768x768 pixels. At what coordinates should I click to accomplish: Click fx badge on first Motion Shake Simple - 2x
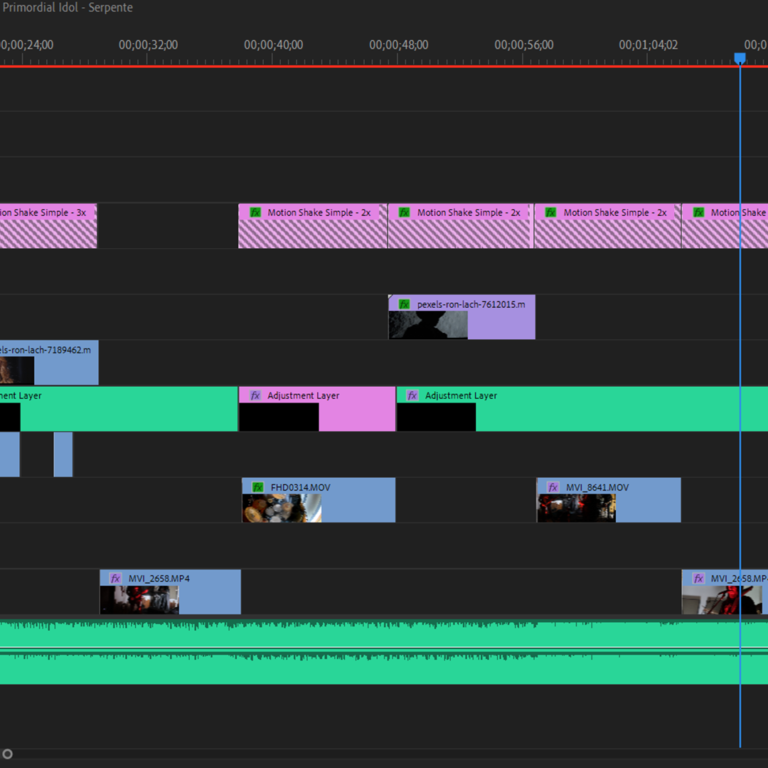click(255, 212)
